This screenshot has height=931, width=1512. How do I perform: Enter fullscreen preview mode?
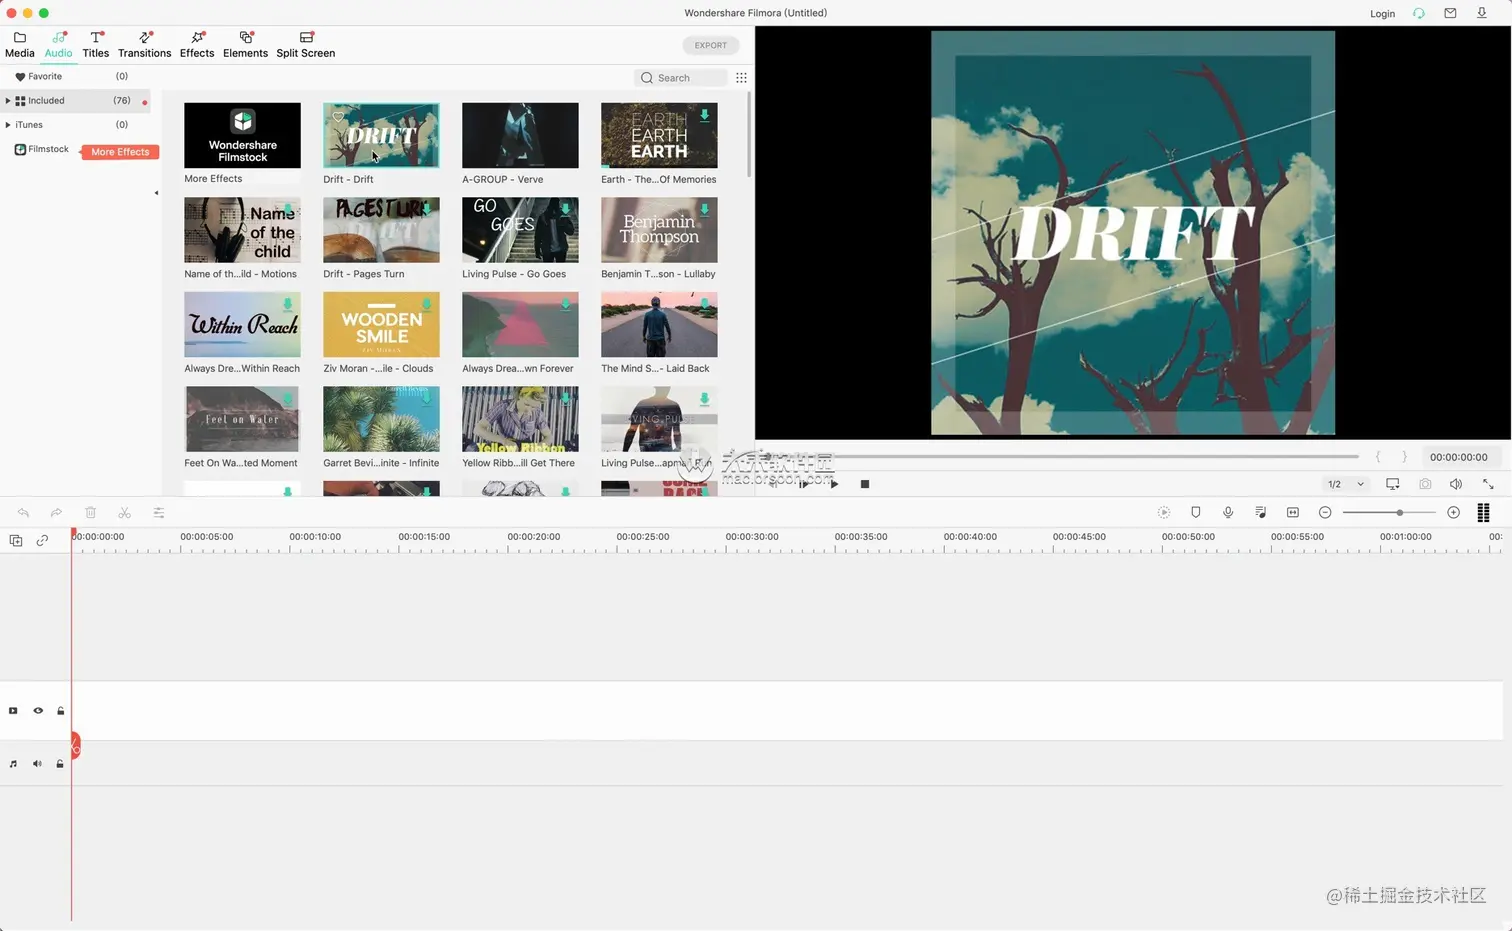tap(1488, 484)
